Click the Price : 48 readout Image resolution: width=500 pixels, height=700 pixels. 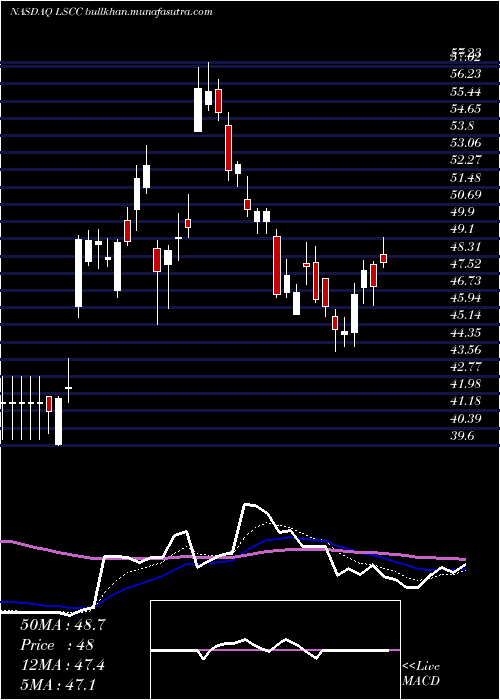pos(57,645)
